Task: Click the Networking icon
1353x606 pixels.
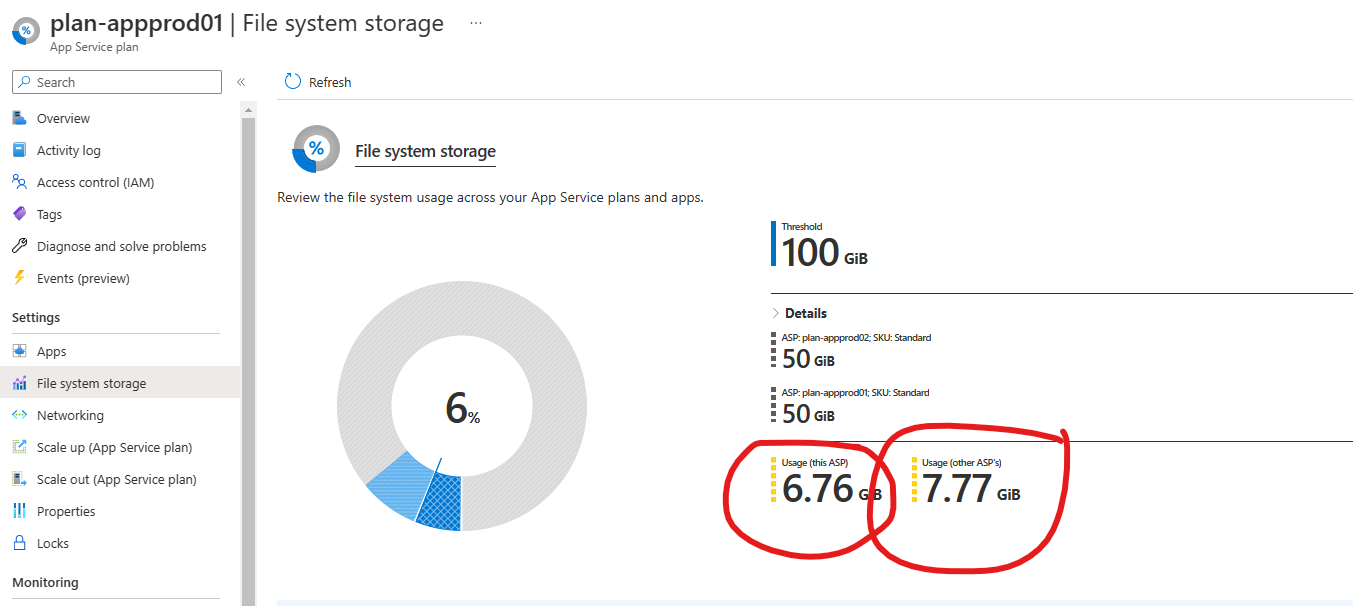Action: pyautogui.click(x=19, y=415)
